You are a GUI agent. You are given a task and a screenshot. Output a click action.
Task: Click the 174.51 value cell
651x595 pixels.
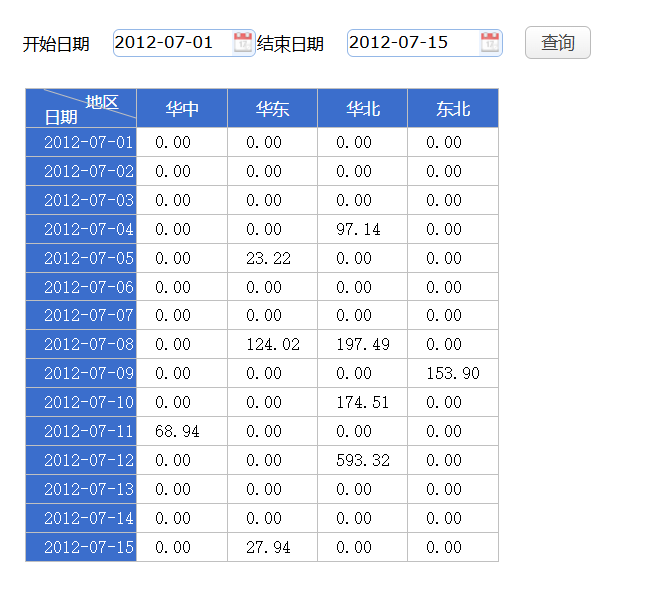(x=362, y=402)
